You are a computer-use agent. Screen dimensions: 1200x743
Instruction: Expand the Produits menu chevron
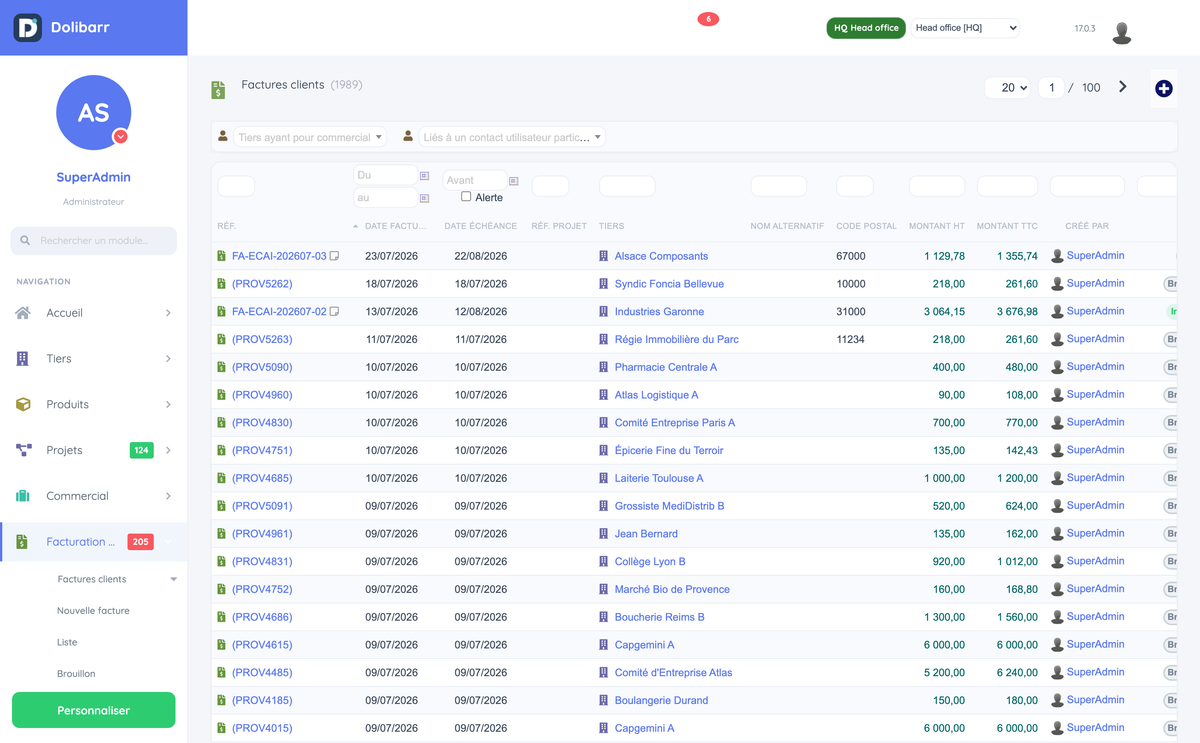click(x=168, y=405)
